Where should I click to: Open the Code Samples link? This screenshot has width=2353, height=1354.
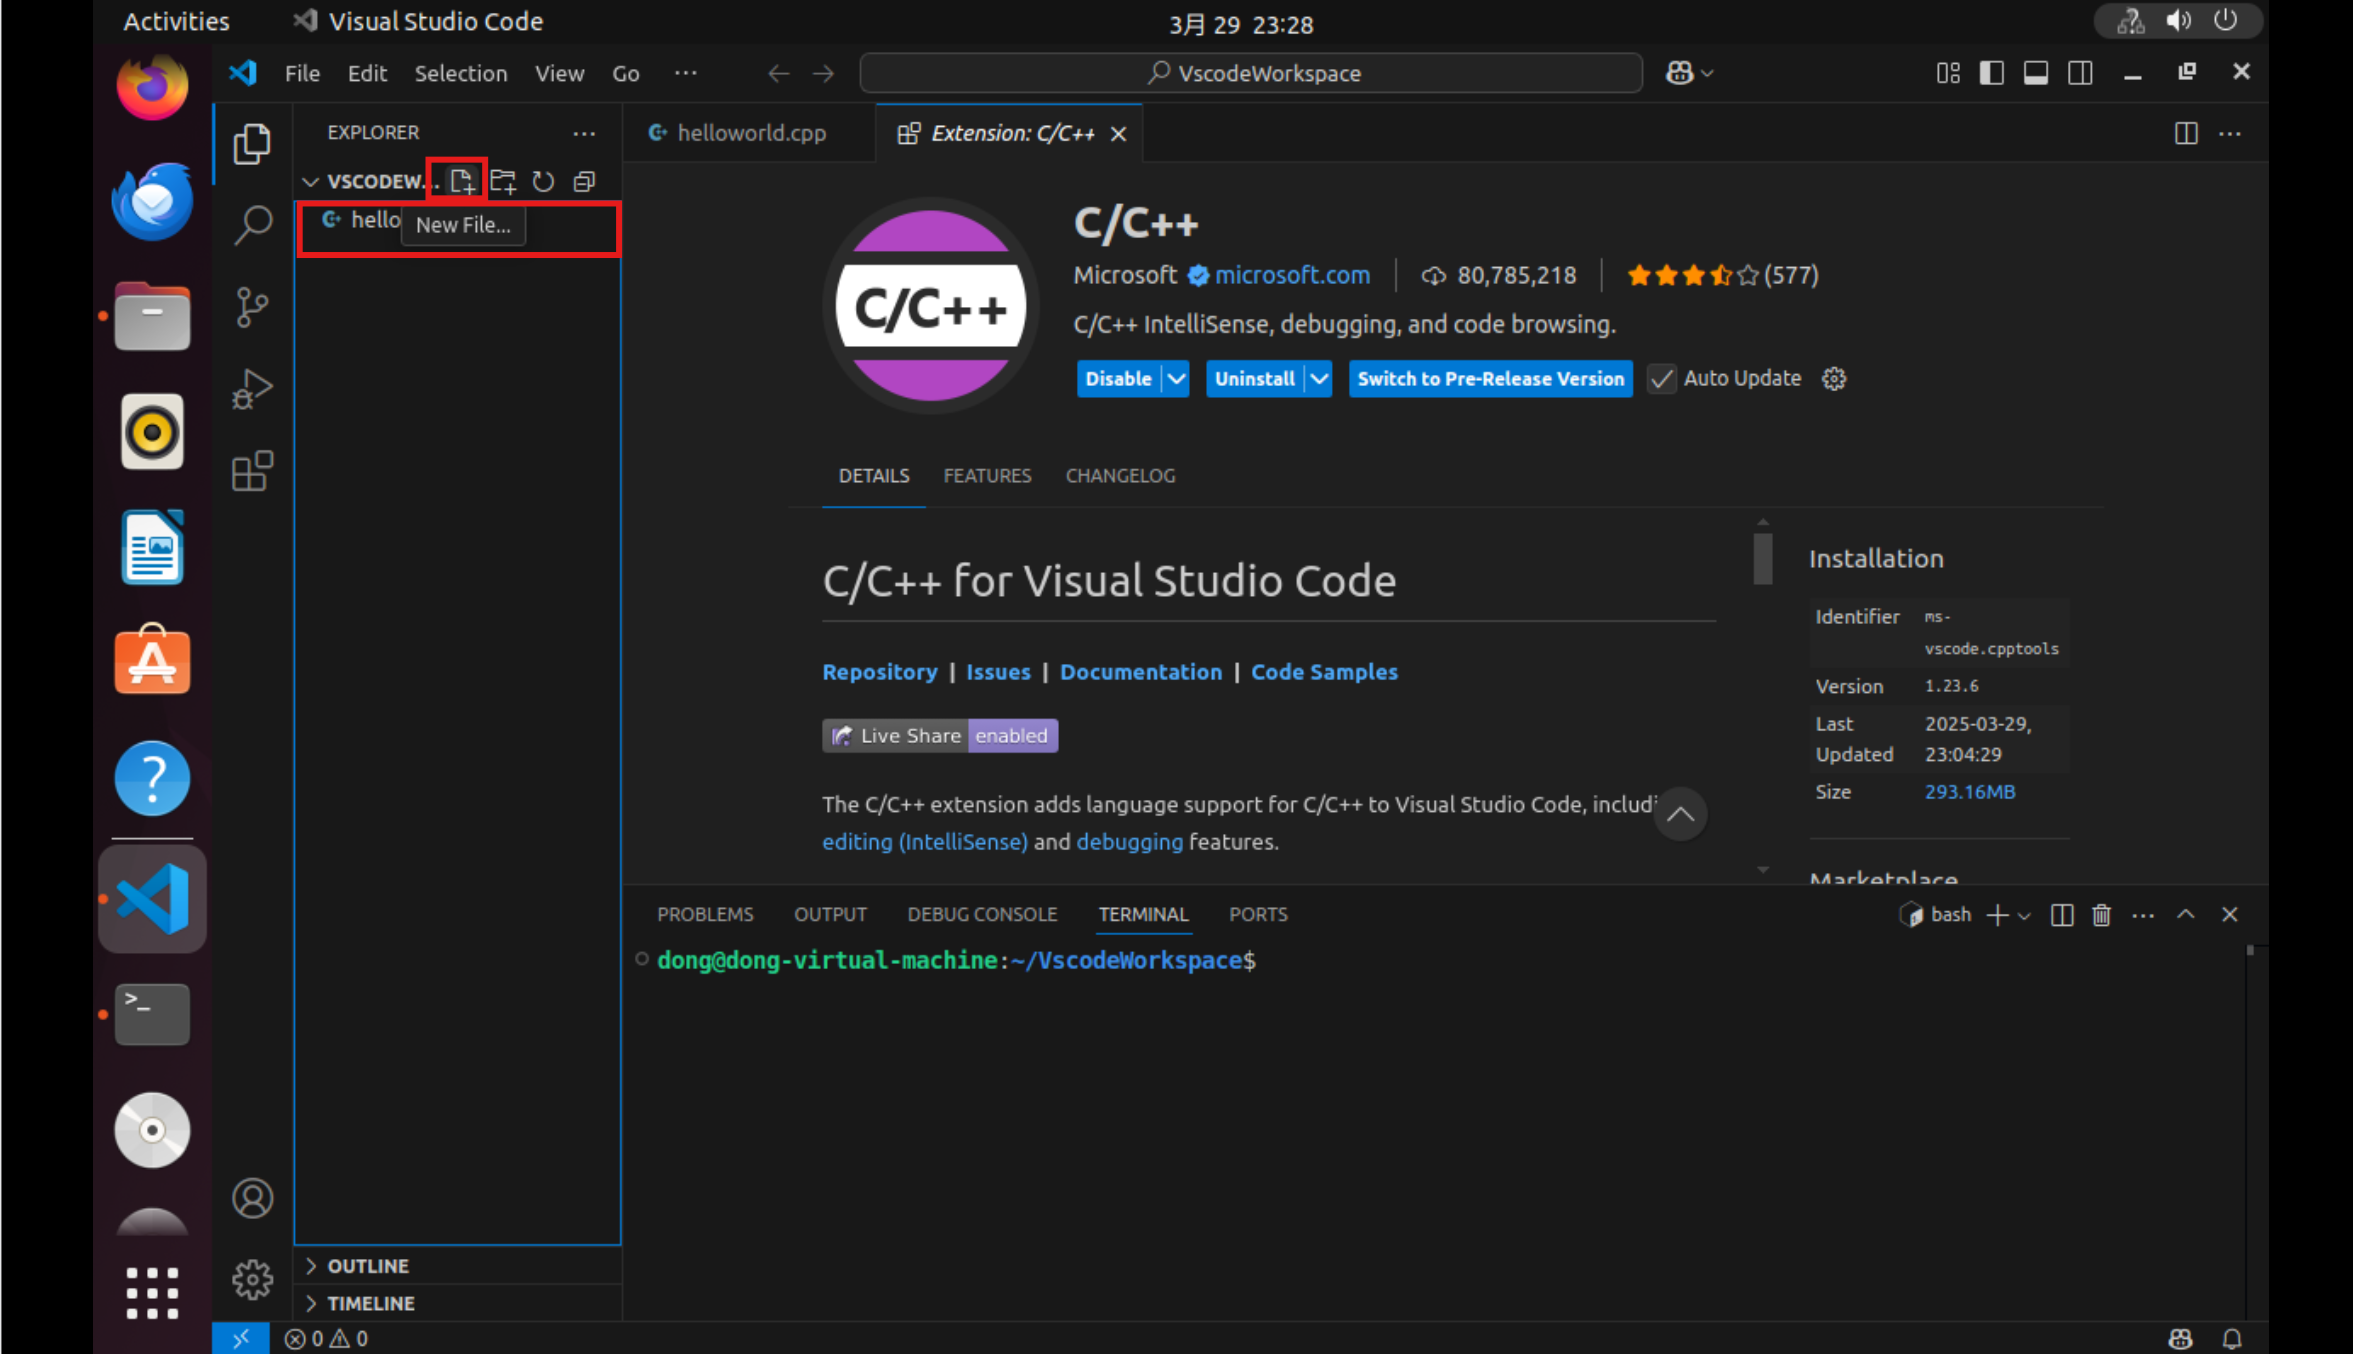pos(1324,672)
